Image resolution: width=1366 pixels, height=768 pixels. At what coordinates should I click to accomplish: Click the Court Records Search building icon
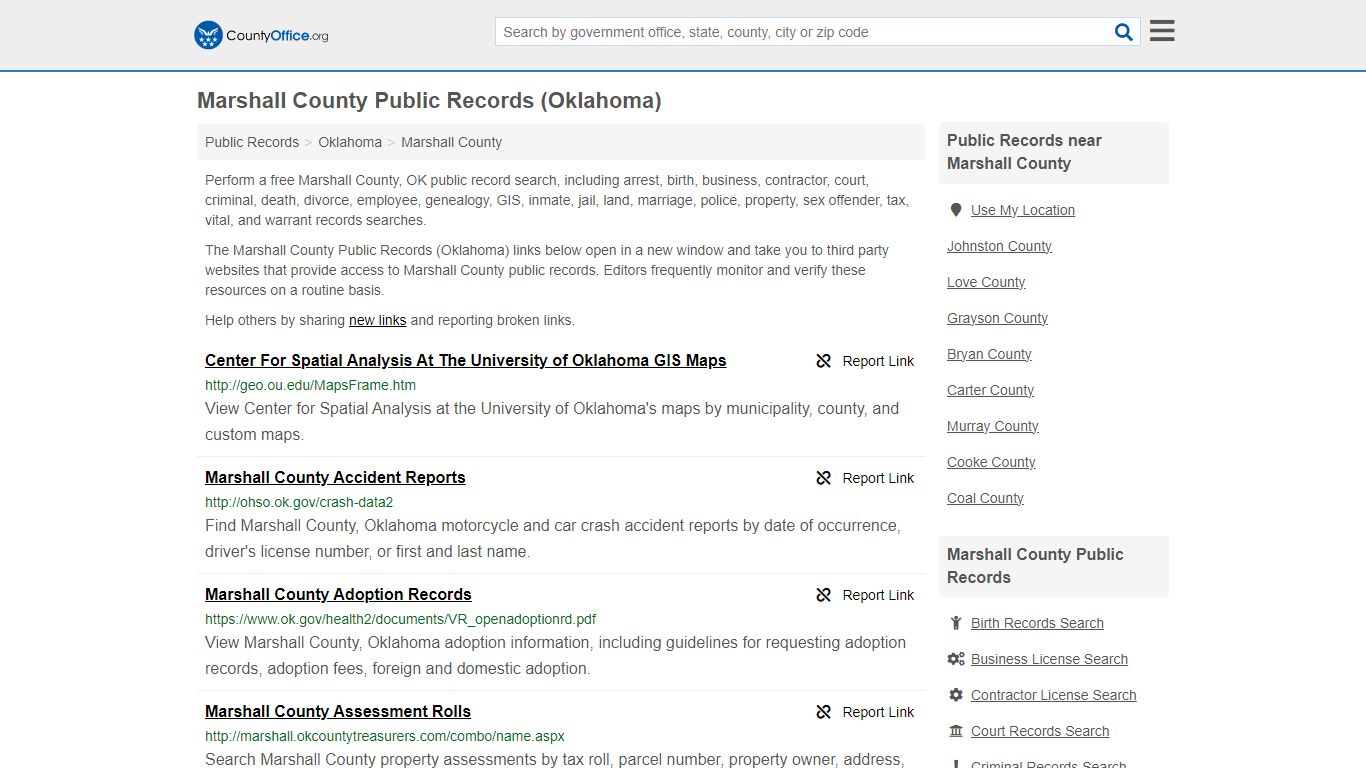pyautogui.click(x=956, y=731)
